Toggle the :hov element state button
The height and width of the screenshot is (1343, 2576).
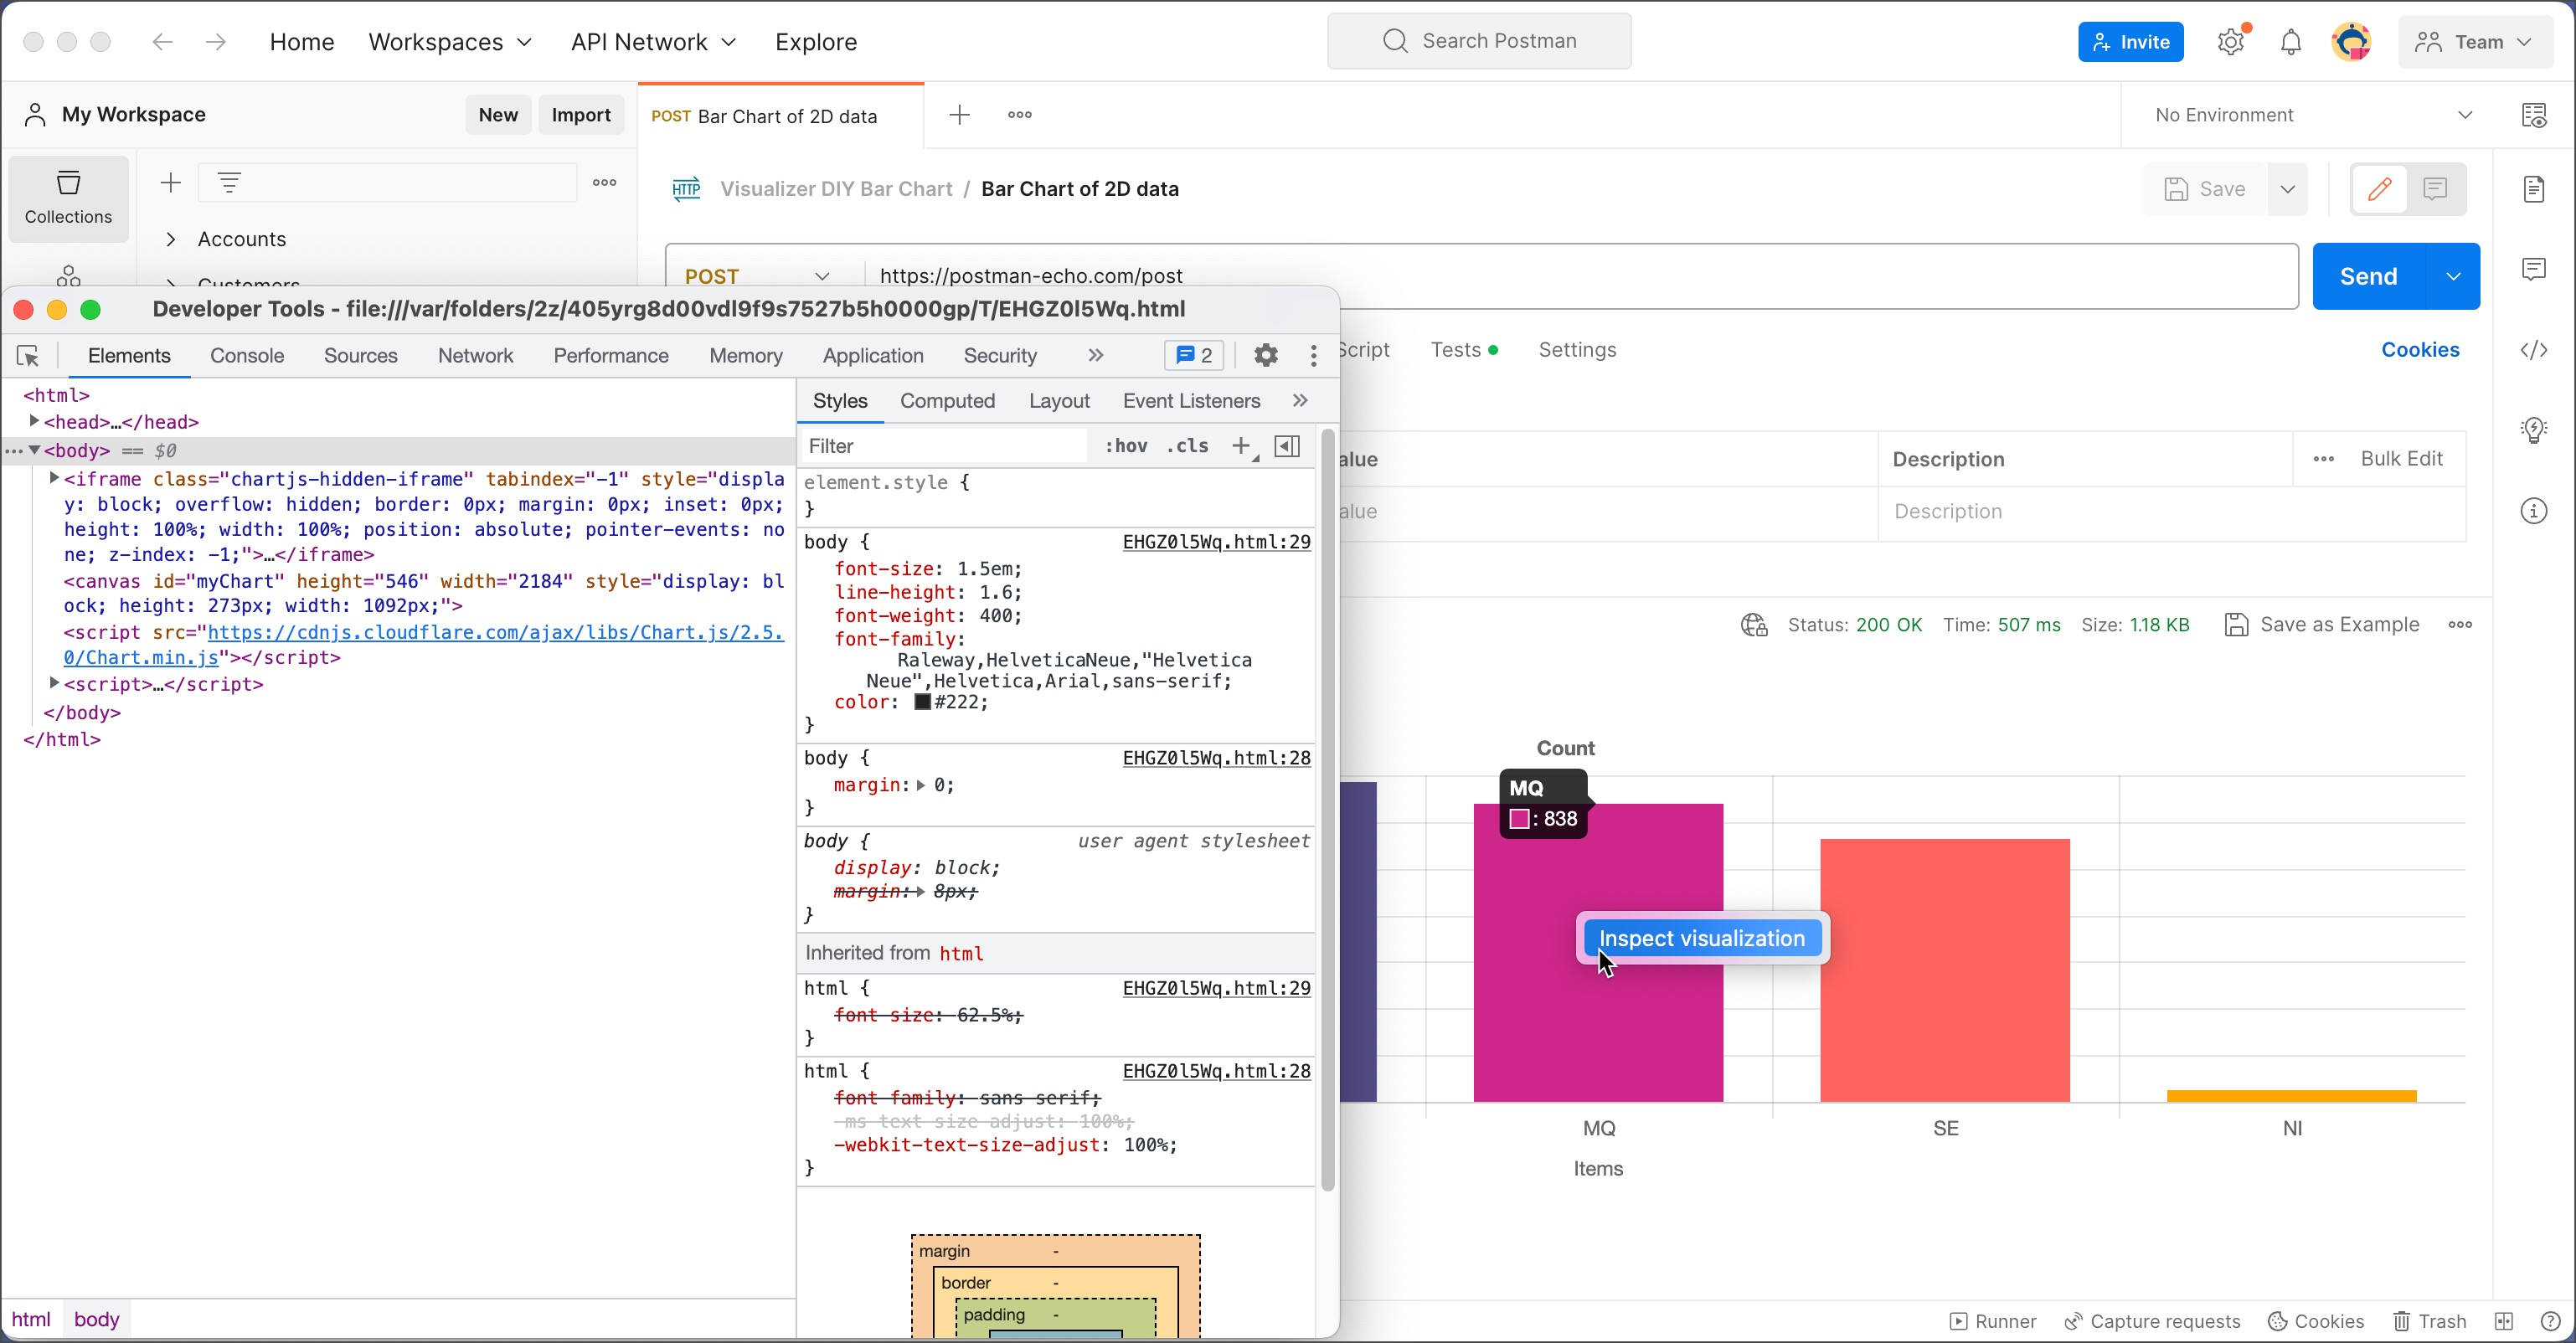[1126, 446]
